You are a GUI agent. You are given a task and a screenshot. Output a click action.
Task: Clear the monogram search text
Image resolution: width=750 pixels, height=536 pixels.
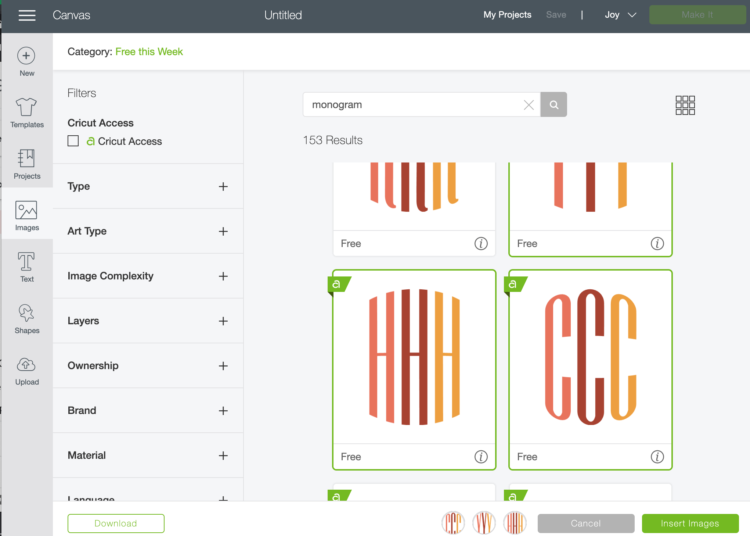(529, 105)
